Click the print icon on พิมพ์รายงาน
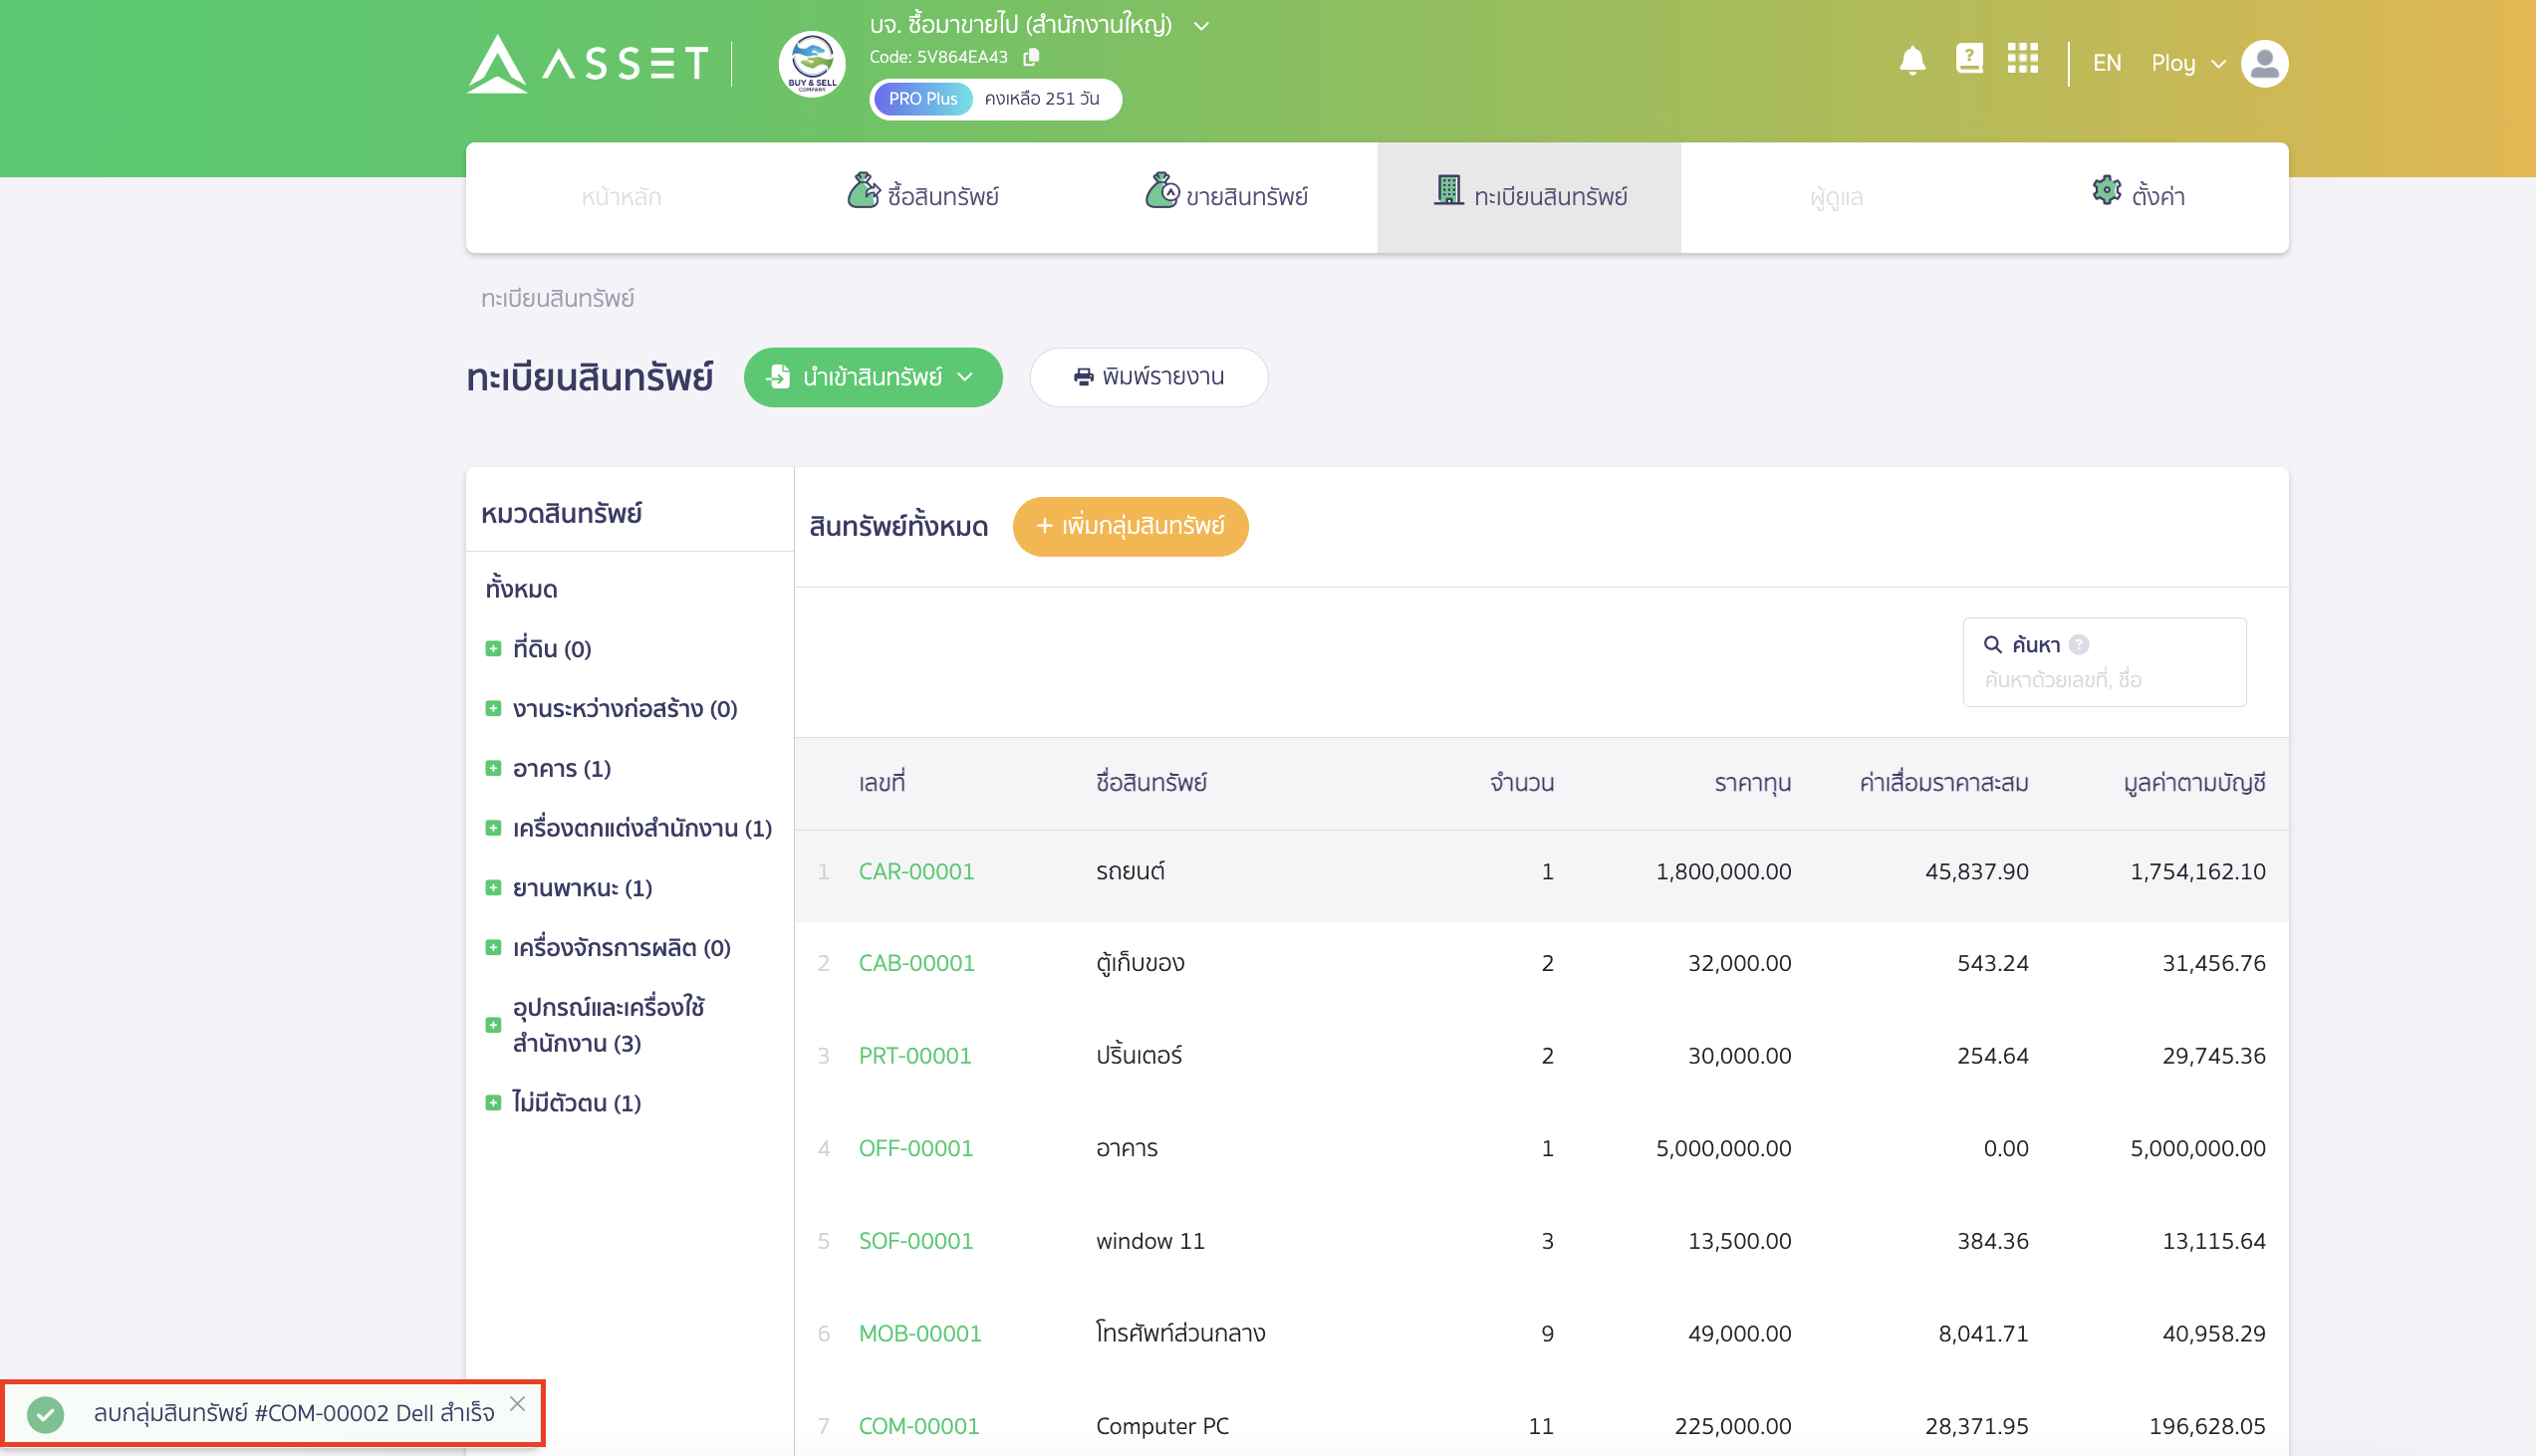Screen dimensions: 2536x1456 click(x=1083, y=377)
